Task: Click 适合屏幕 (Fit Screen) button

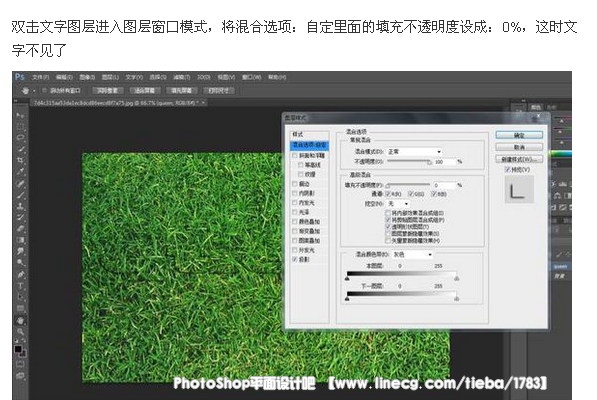Action: [145, 91]
